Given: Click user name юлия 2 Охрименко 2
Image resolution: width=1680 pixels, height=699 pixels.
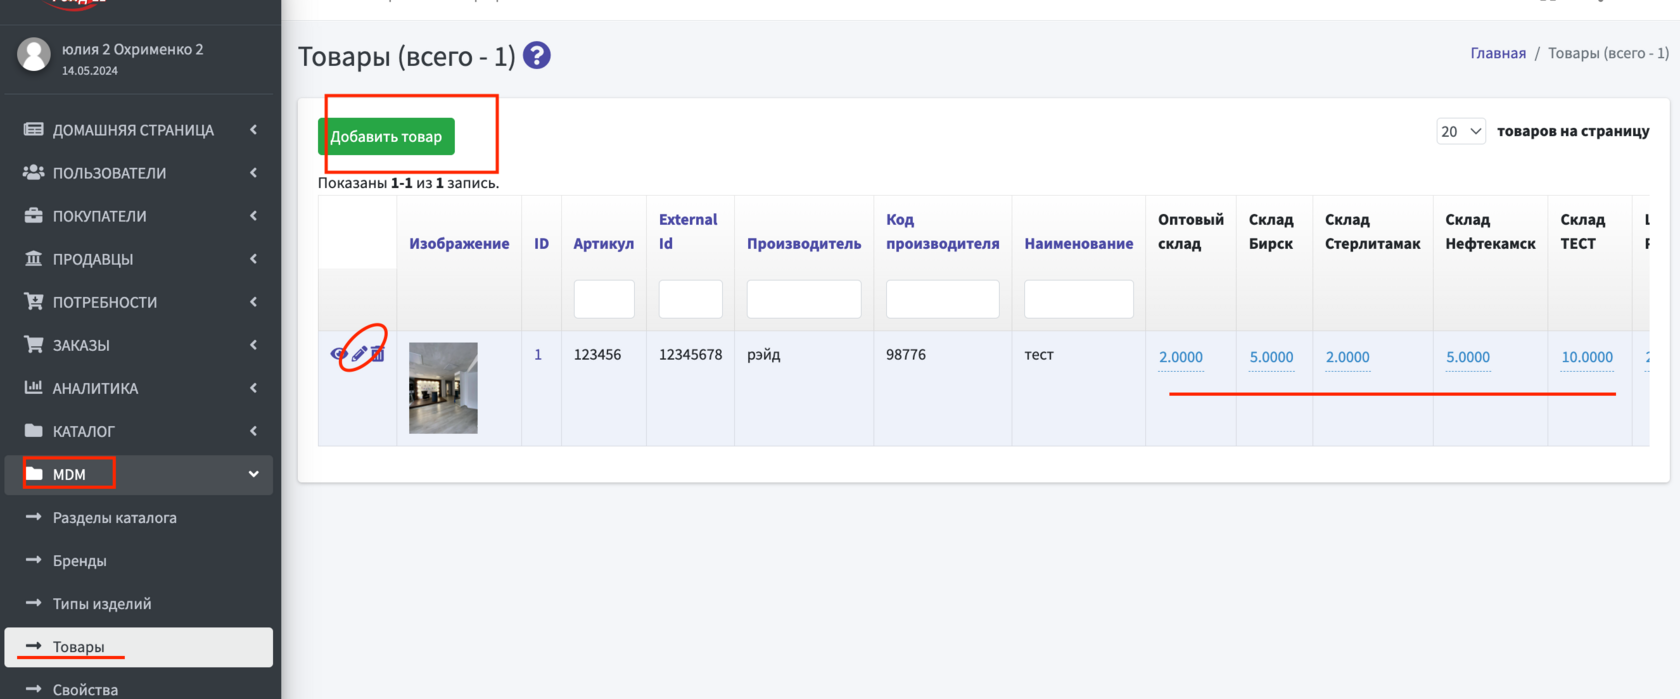Looking at the screenshot, I should (133, 49).
